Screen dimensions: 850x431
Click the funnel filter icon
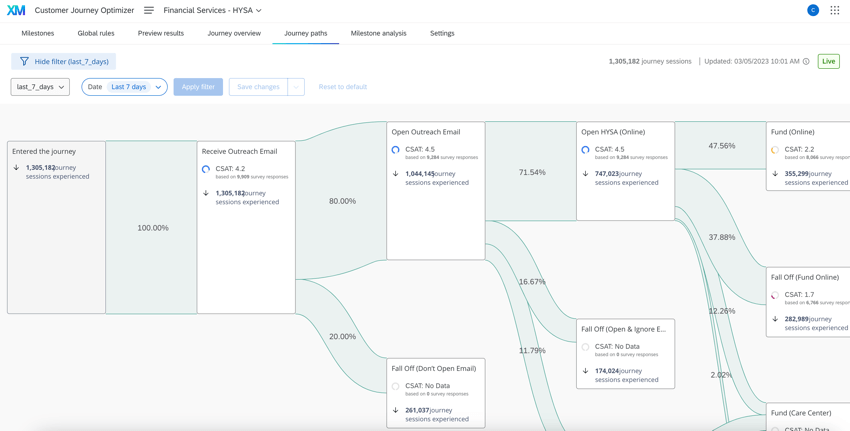(24, 61)
